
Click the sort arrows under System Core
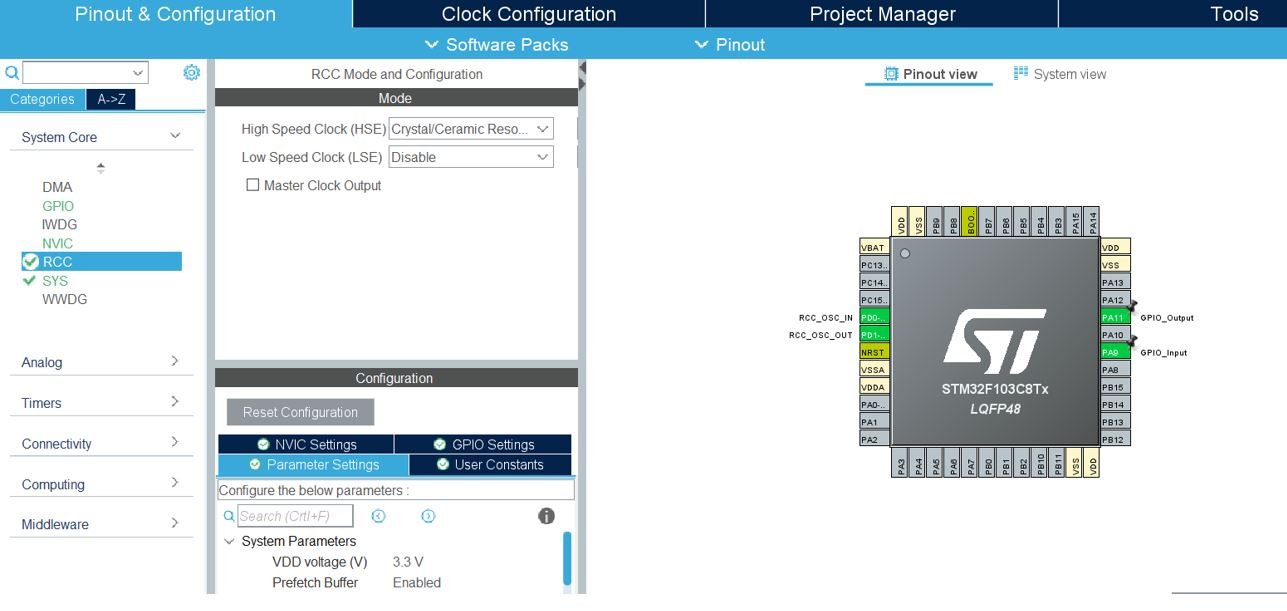click(101, 167)
